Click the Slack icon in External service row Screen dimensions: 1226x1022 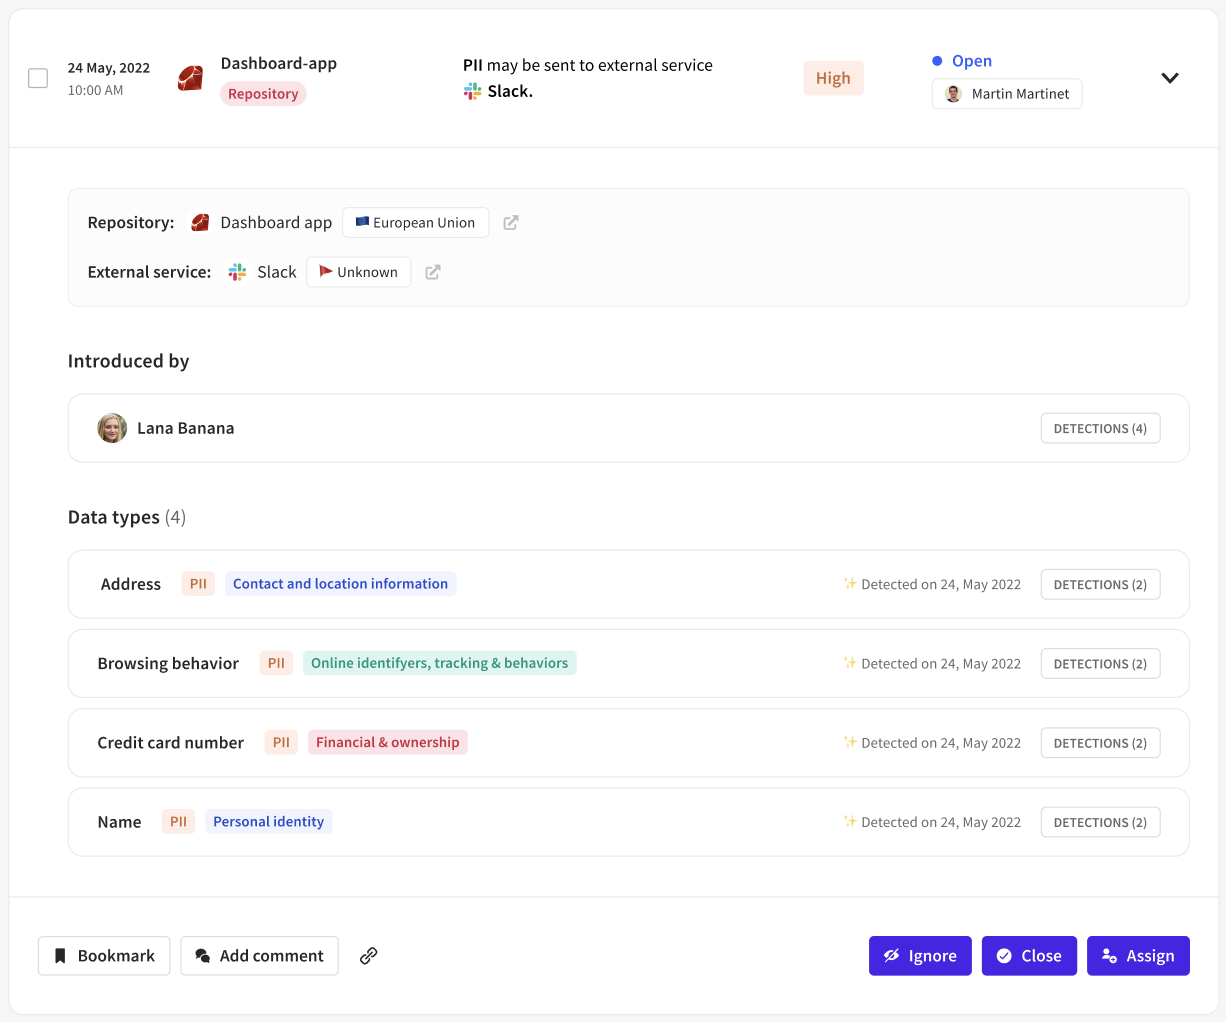click(237, 272)
